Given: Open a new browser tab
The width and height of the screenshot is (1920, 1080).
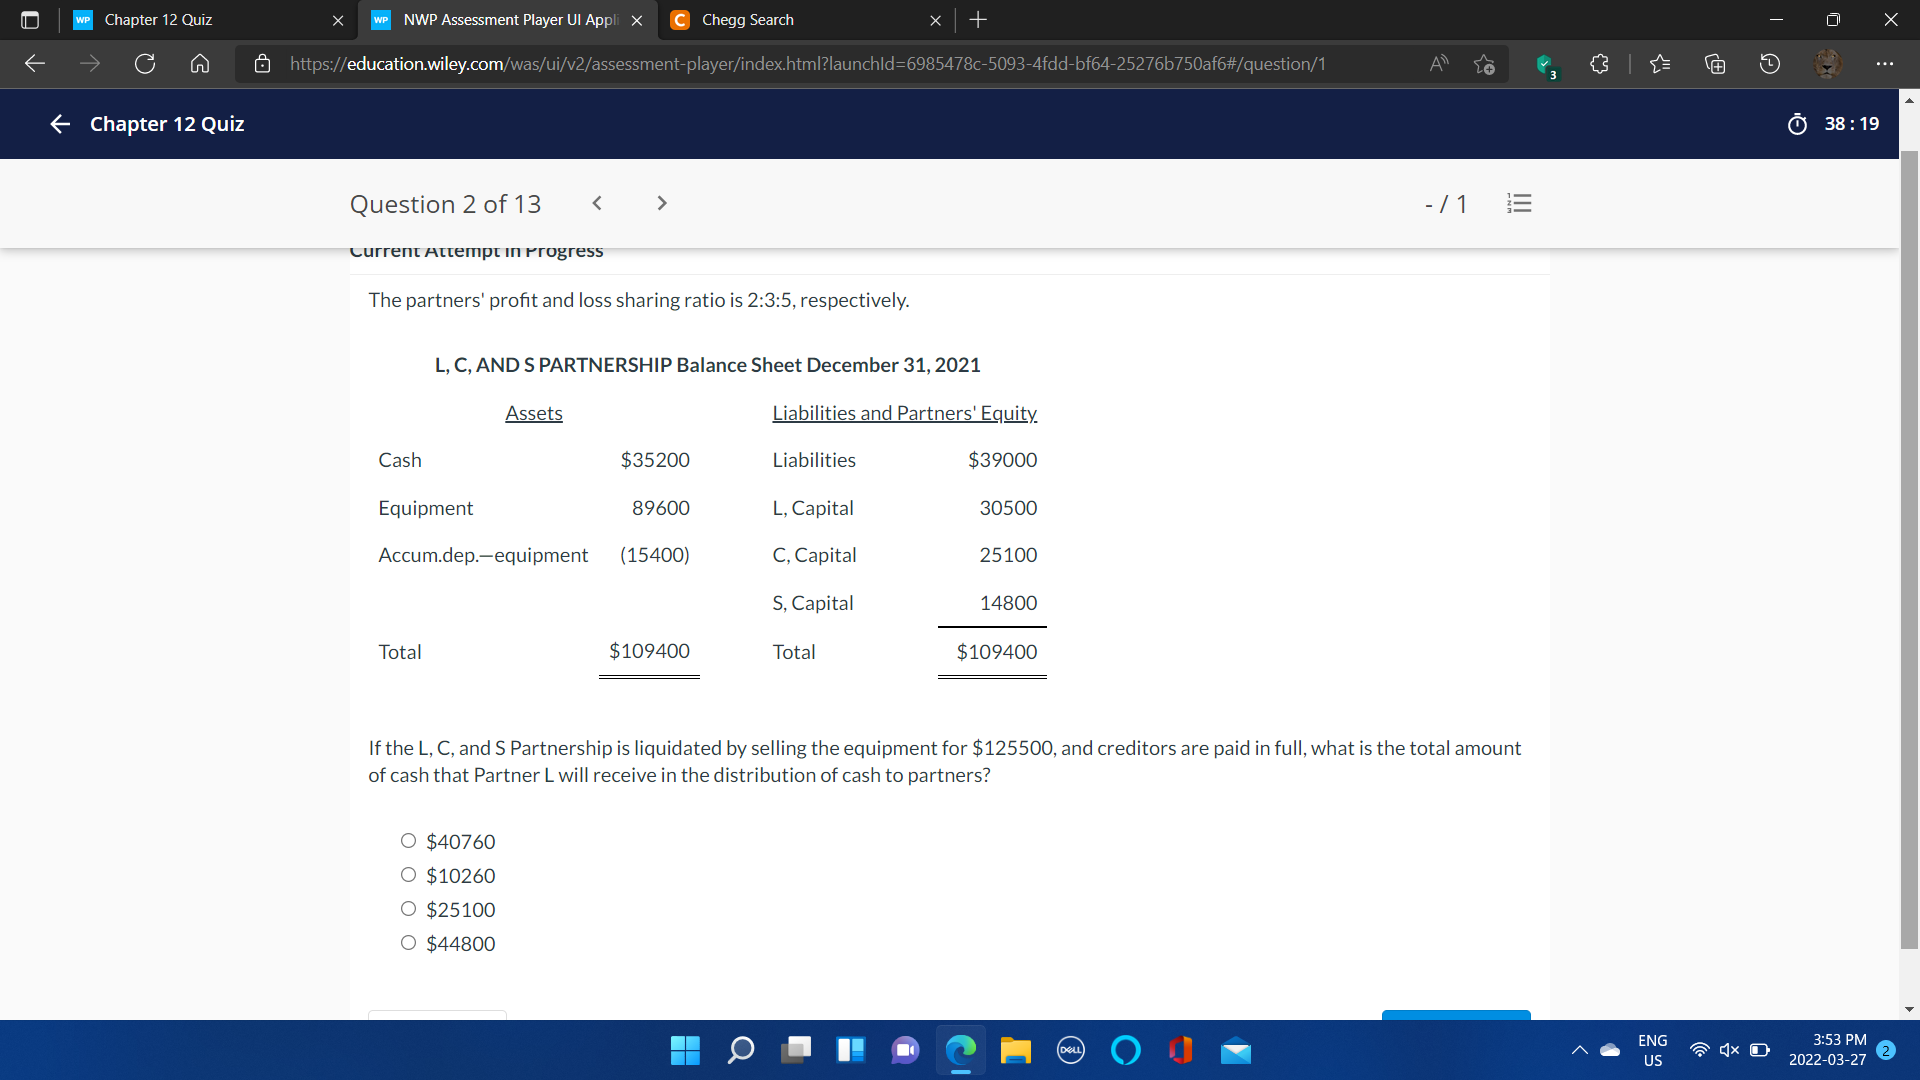Looking at the screenshot, I should [978, 20].
